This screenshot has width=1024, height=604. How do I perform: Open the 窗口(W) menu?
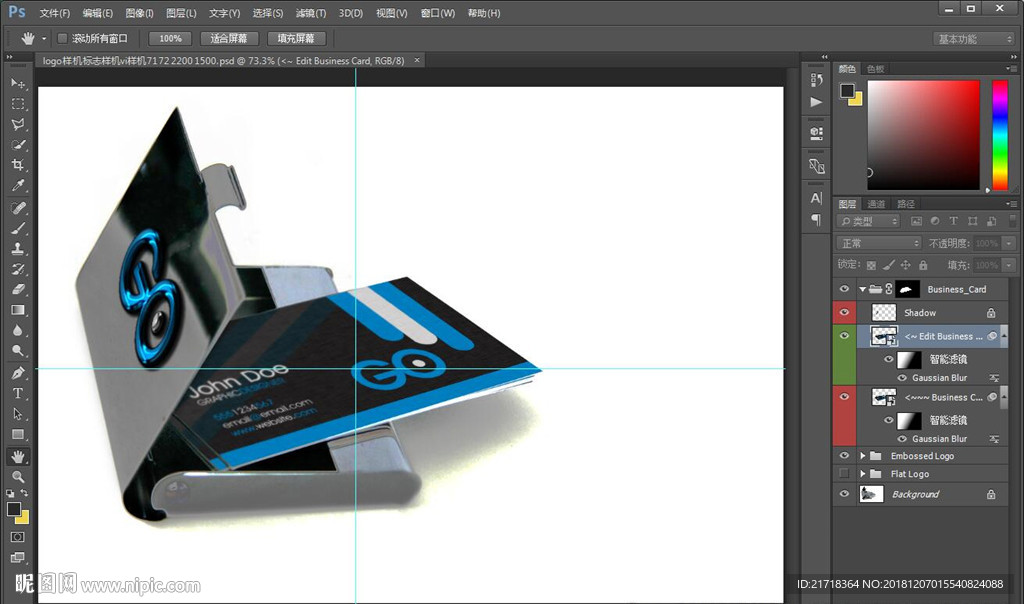click(438, 13)
